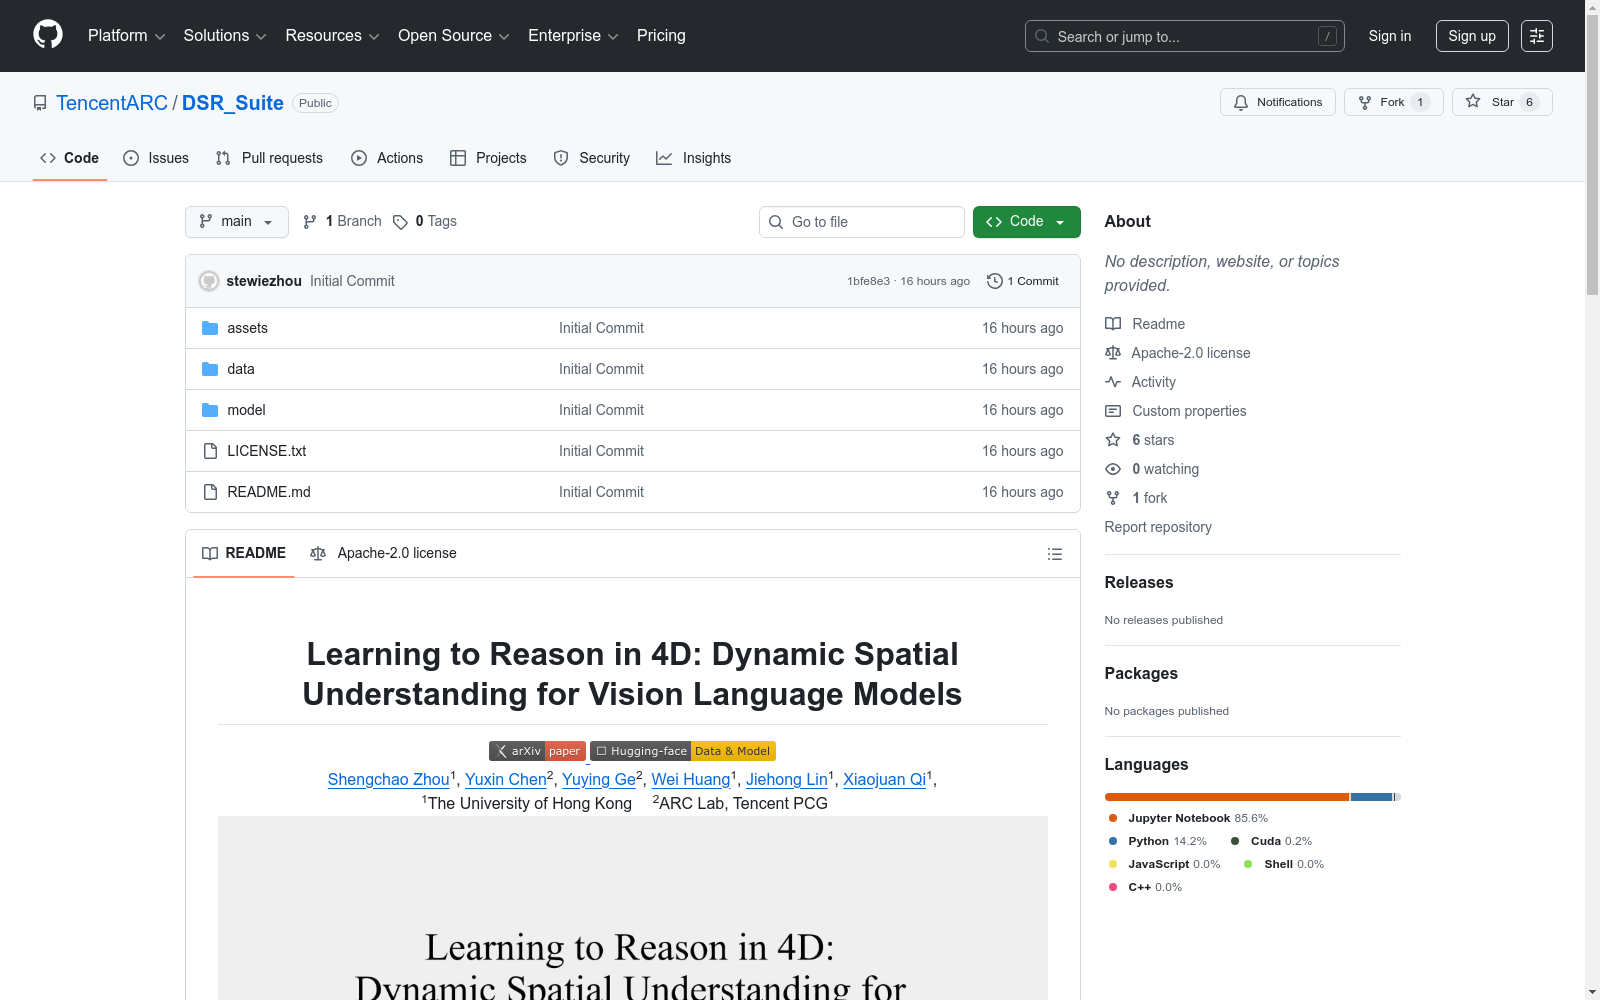The width and height of the screenshot is (1600, 1000).
Task: Select the Code repository tab
Action: 70,158
